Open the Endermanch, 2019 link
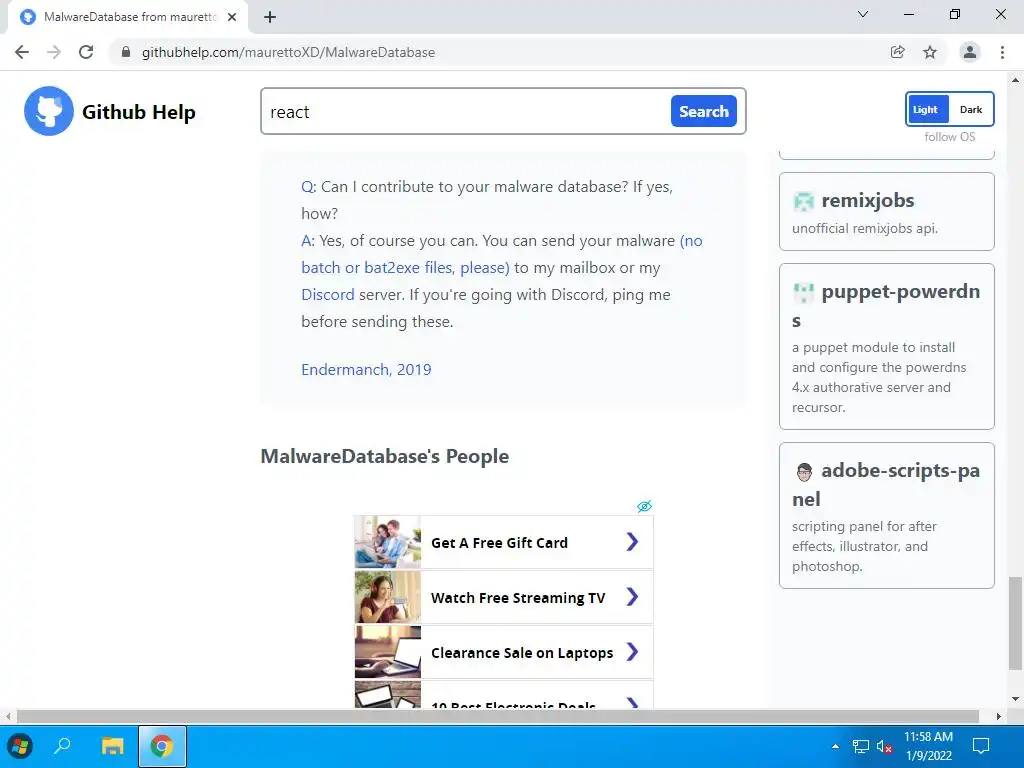This screenshot has width=1024, height=768. (366, 370)
